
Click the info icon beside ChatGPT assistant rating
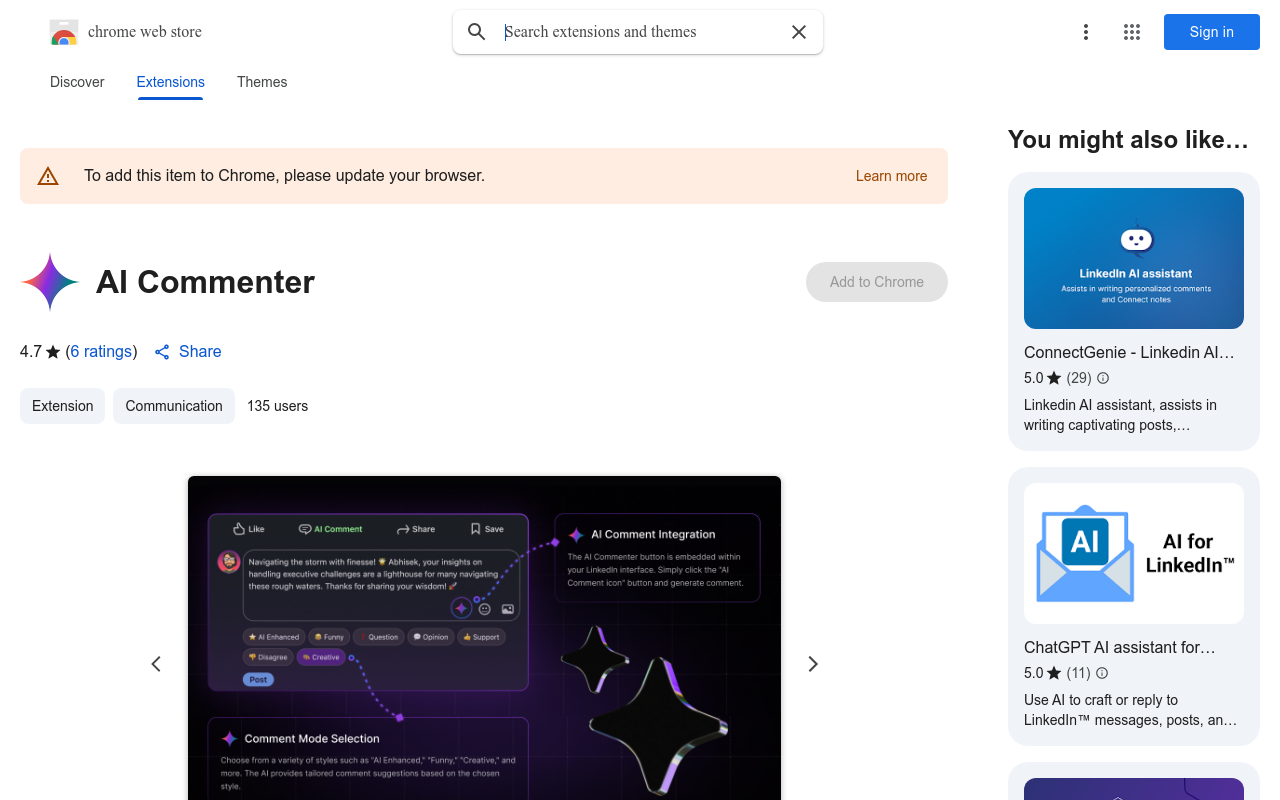click(1103, 673)
